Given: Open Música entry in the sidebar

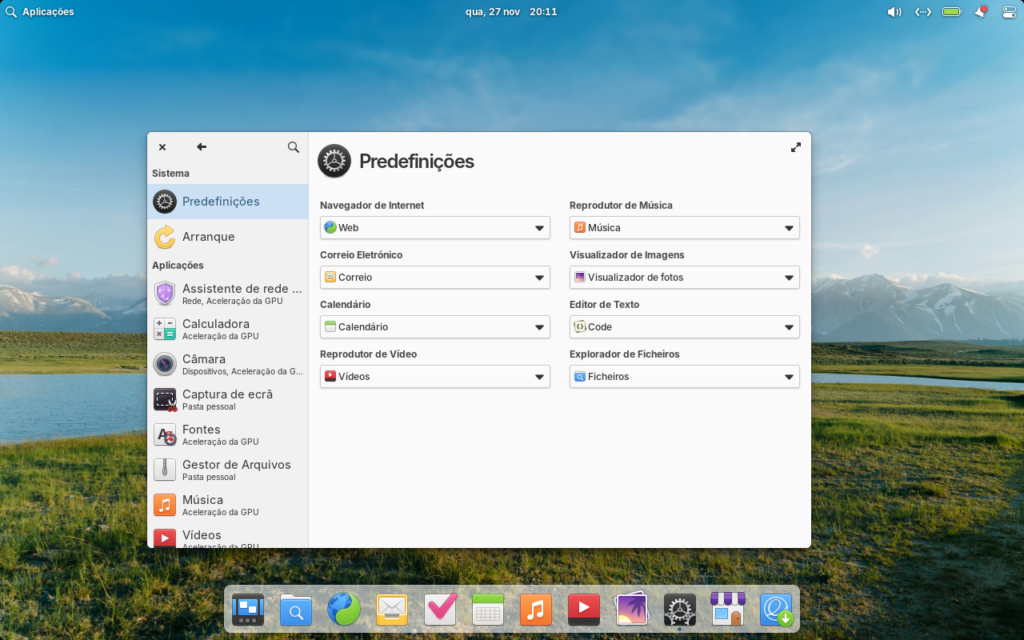Looking at the screenshot, I should (x=228, y=505).
